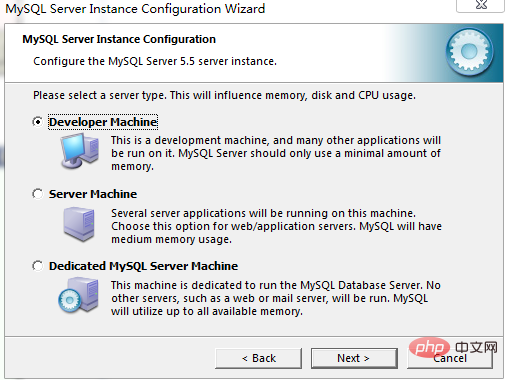This screenshot has height=380, width=508.
Task: Go to the next wizard step
Action: 354,358
